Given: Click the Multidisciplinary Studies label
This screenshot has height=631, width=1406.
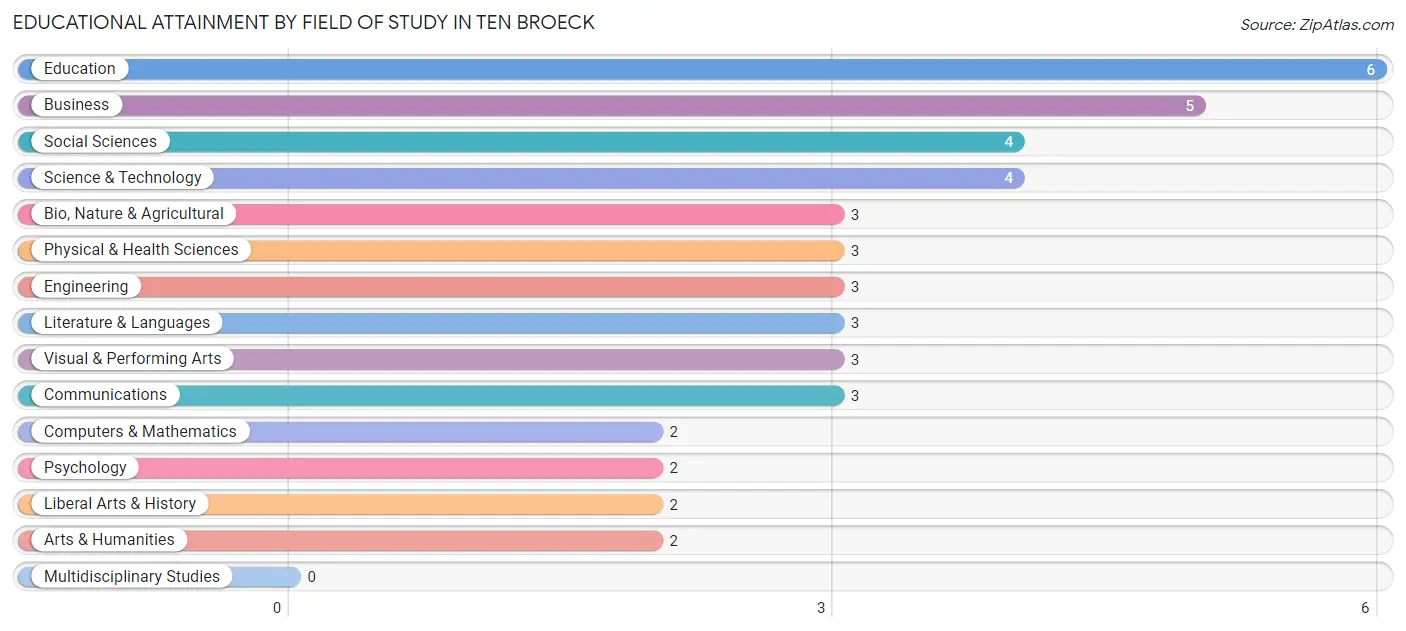Looking at the screenshot, I should tap(131, 577).
